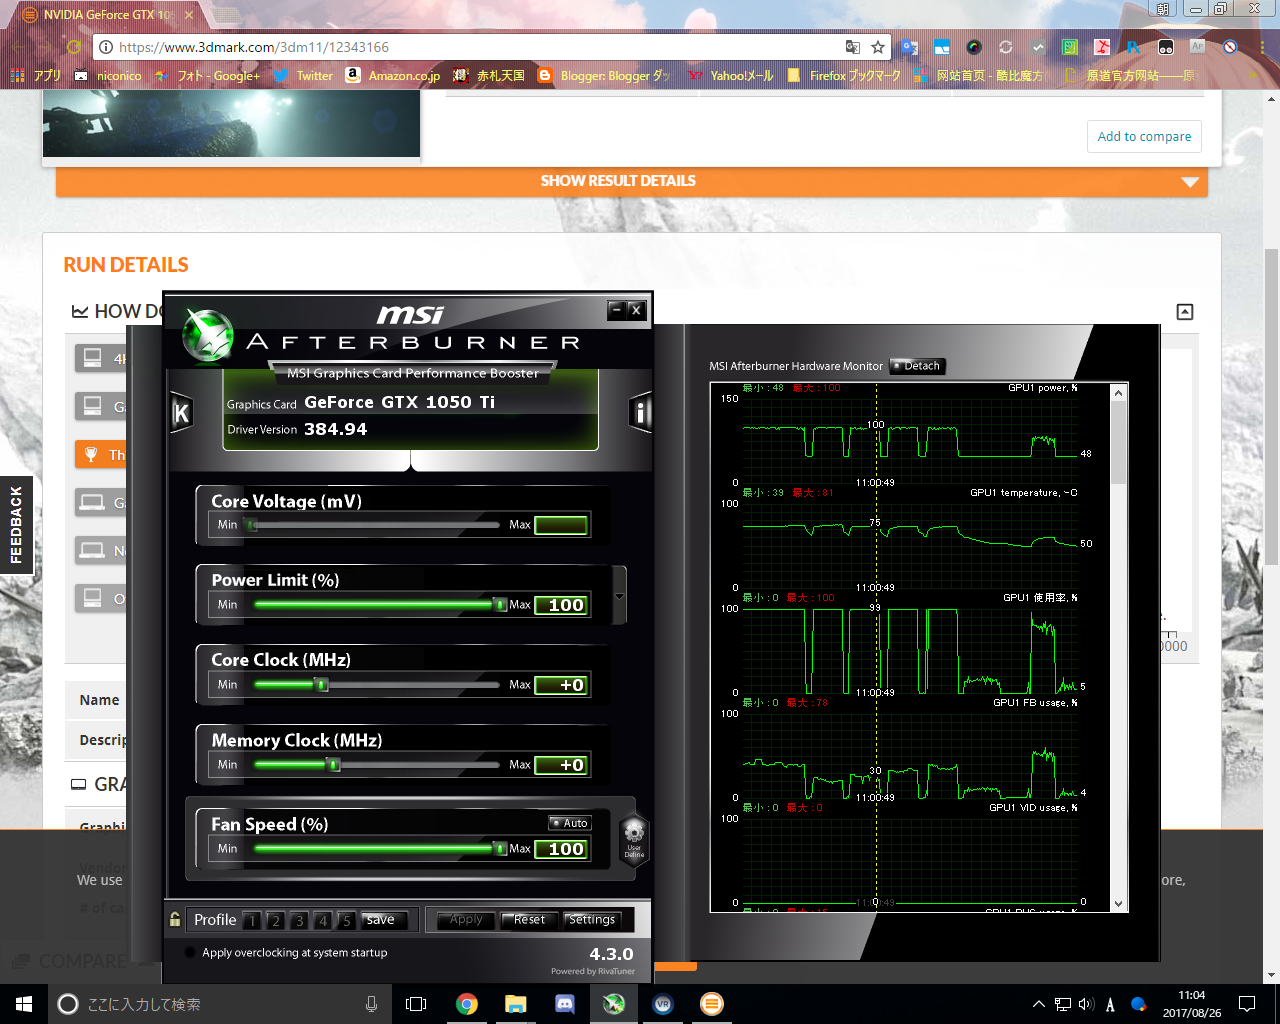Open Afterburner info panel with the i button
1280x1024 pixels.
pos(640,412)
